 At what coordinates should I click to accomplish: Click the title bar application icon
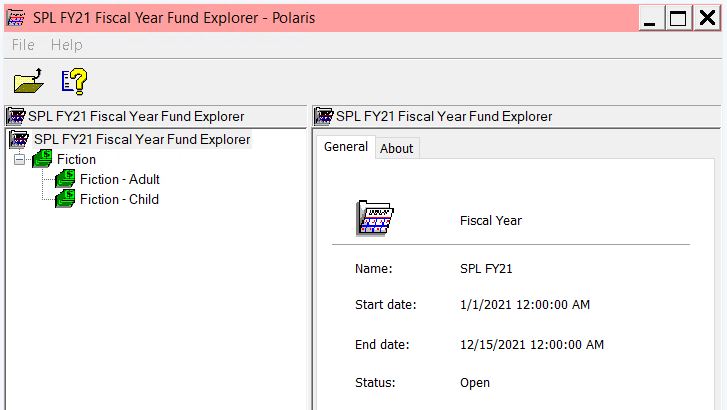pyautogui.click(x=16, y=18)
